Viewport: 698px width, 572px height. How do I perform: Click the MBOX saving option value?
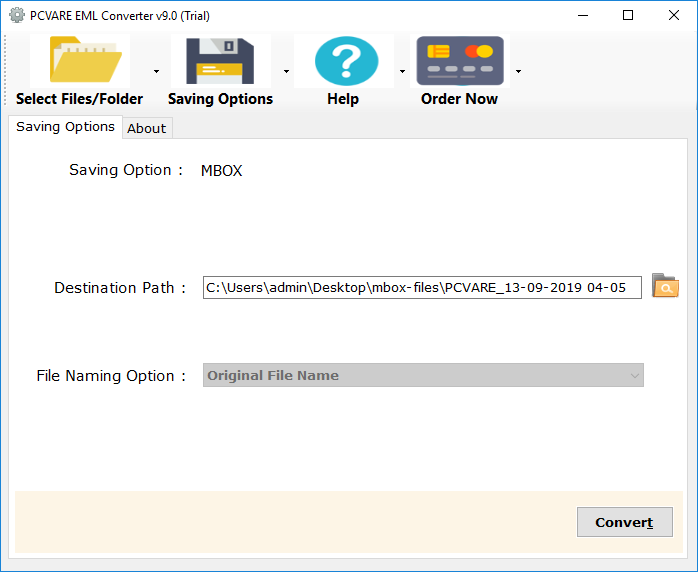tap(221, 171)
